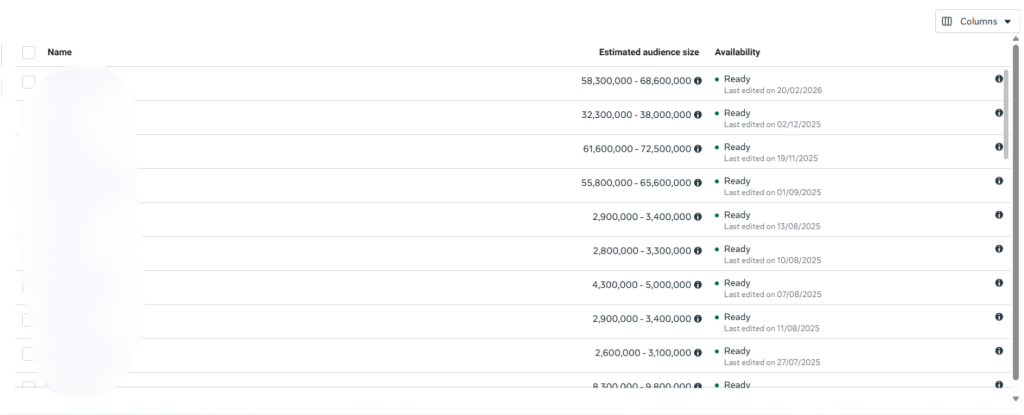Click far-right info icon on row edited 20/02/2026

998,79
